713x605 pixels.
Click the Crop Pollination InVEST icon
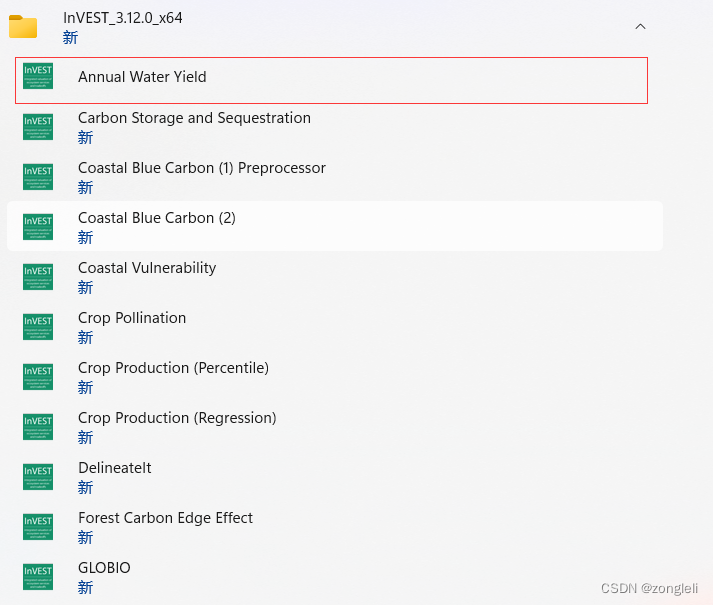[38, 327]
